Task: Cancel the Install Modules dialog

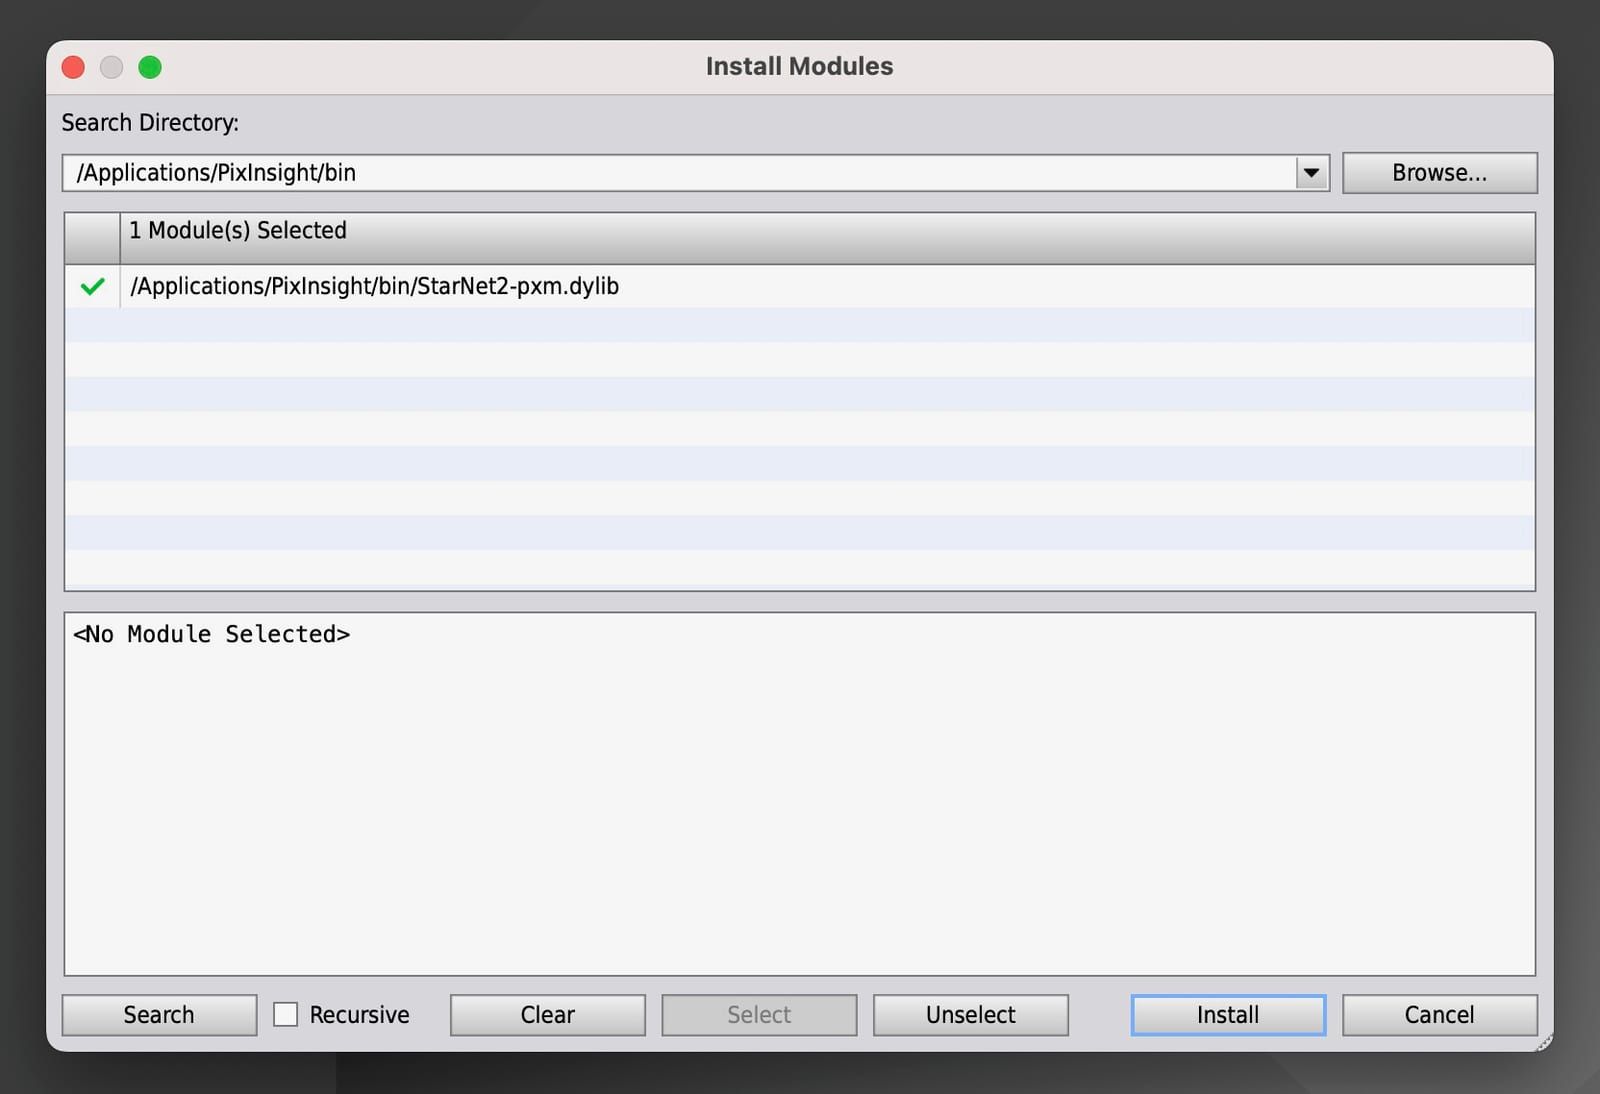Action: click(1439, 1015)
